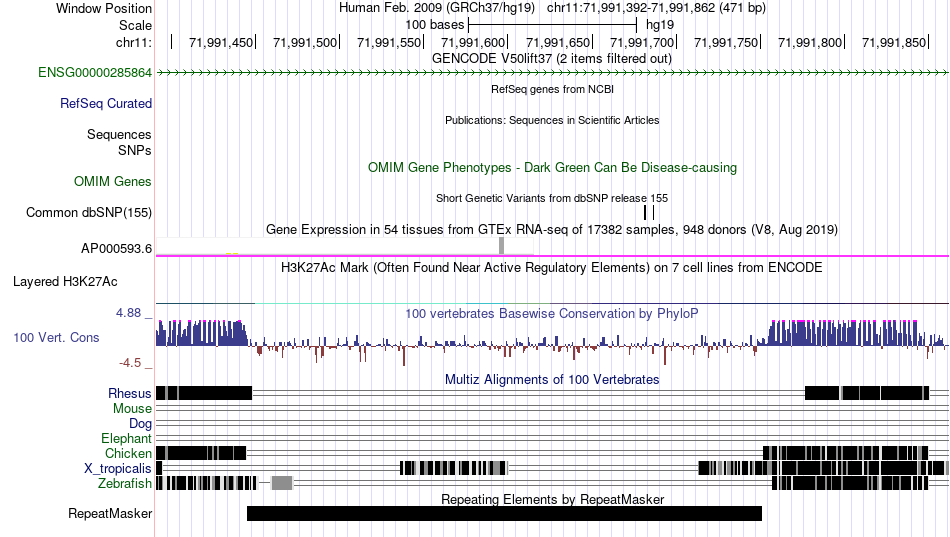This screenshot has width=950, height=537.
Task: Click the left conserved PhyloP peak region
Action: point(201,333)
